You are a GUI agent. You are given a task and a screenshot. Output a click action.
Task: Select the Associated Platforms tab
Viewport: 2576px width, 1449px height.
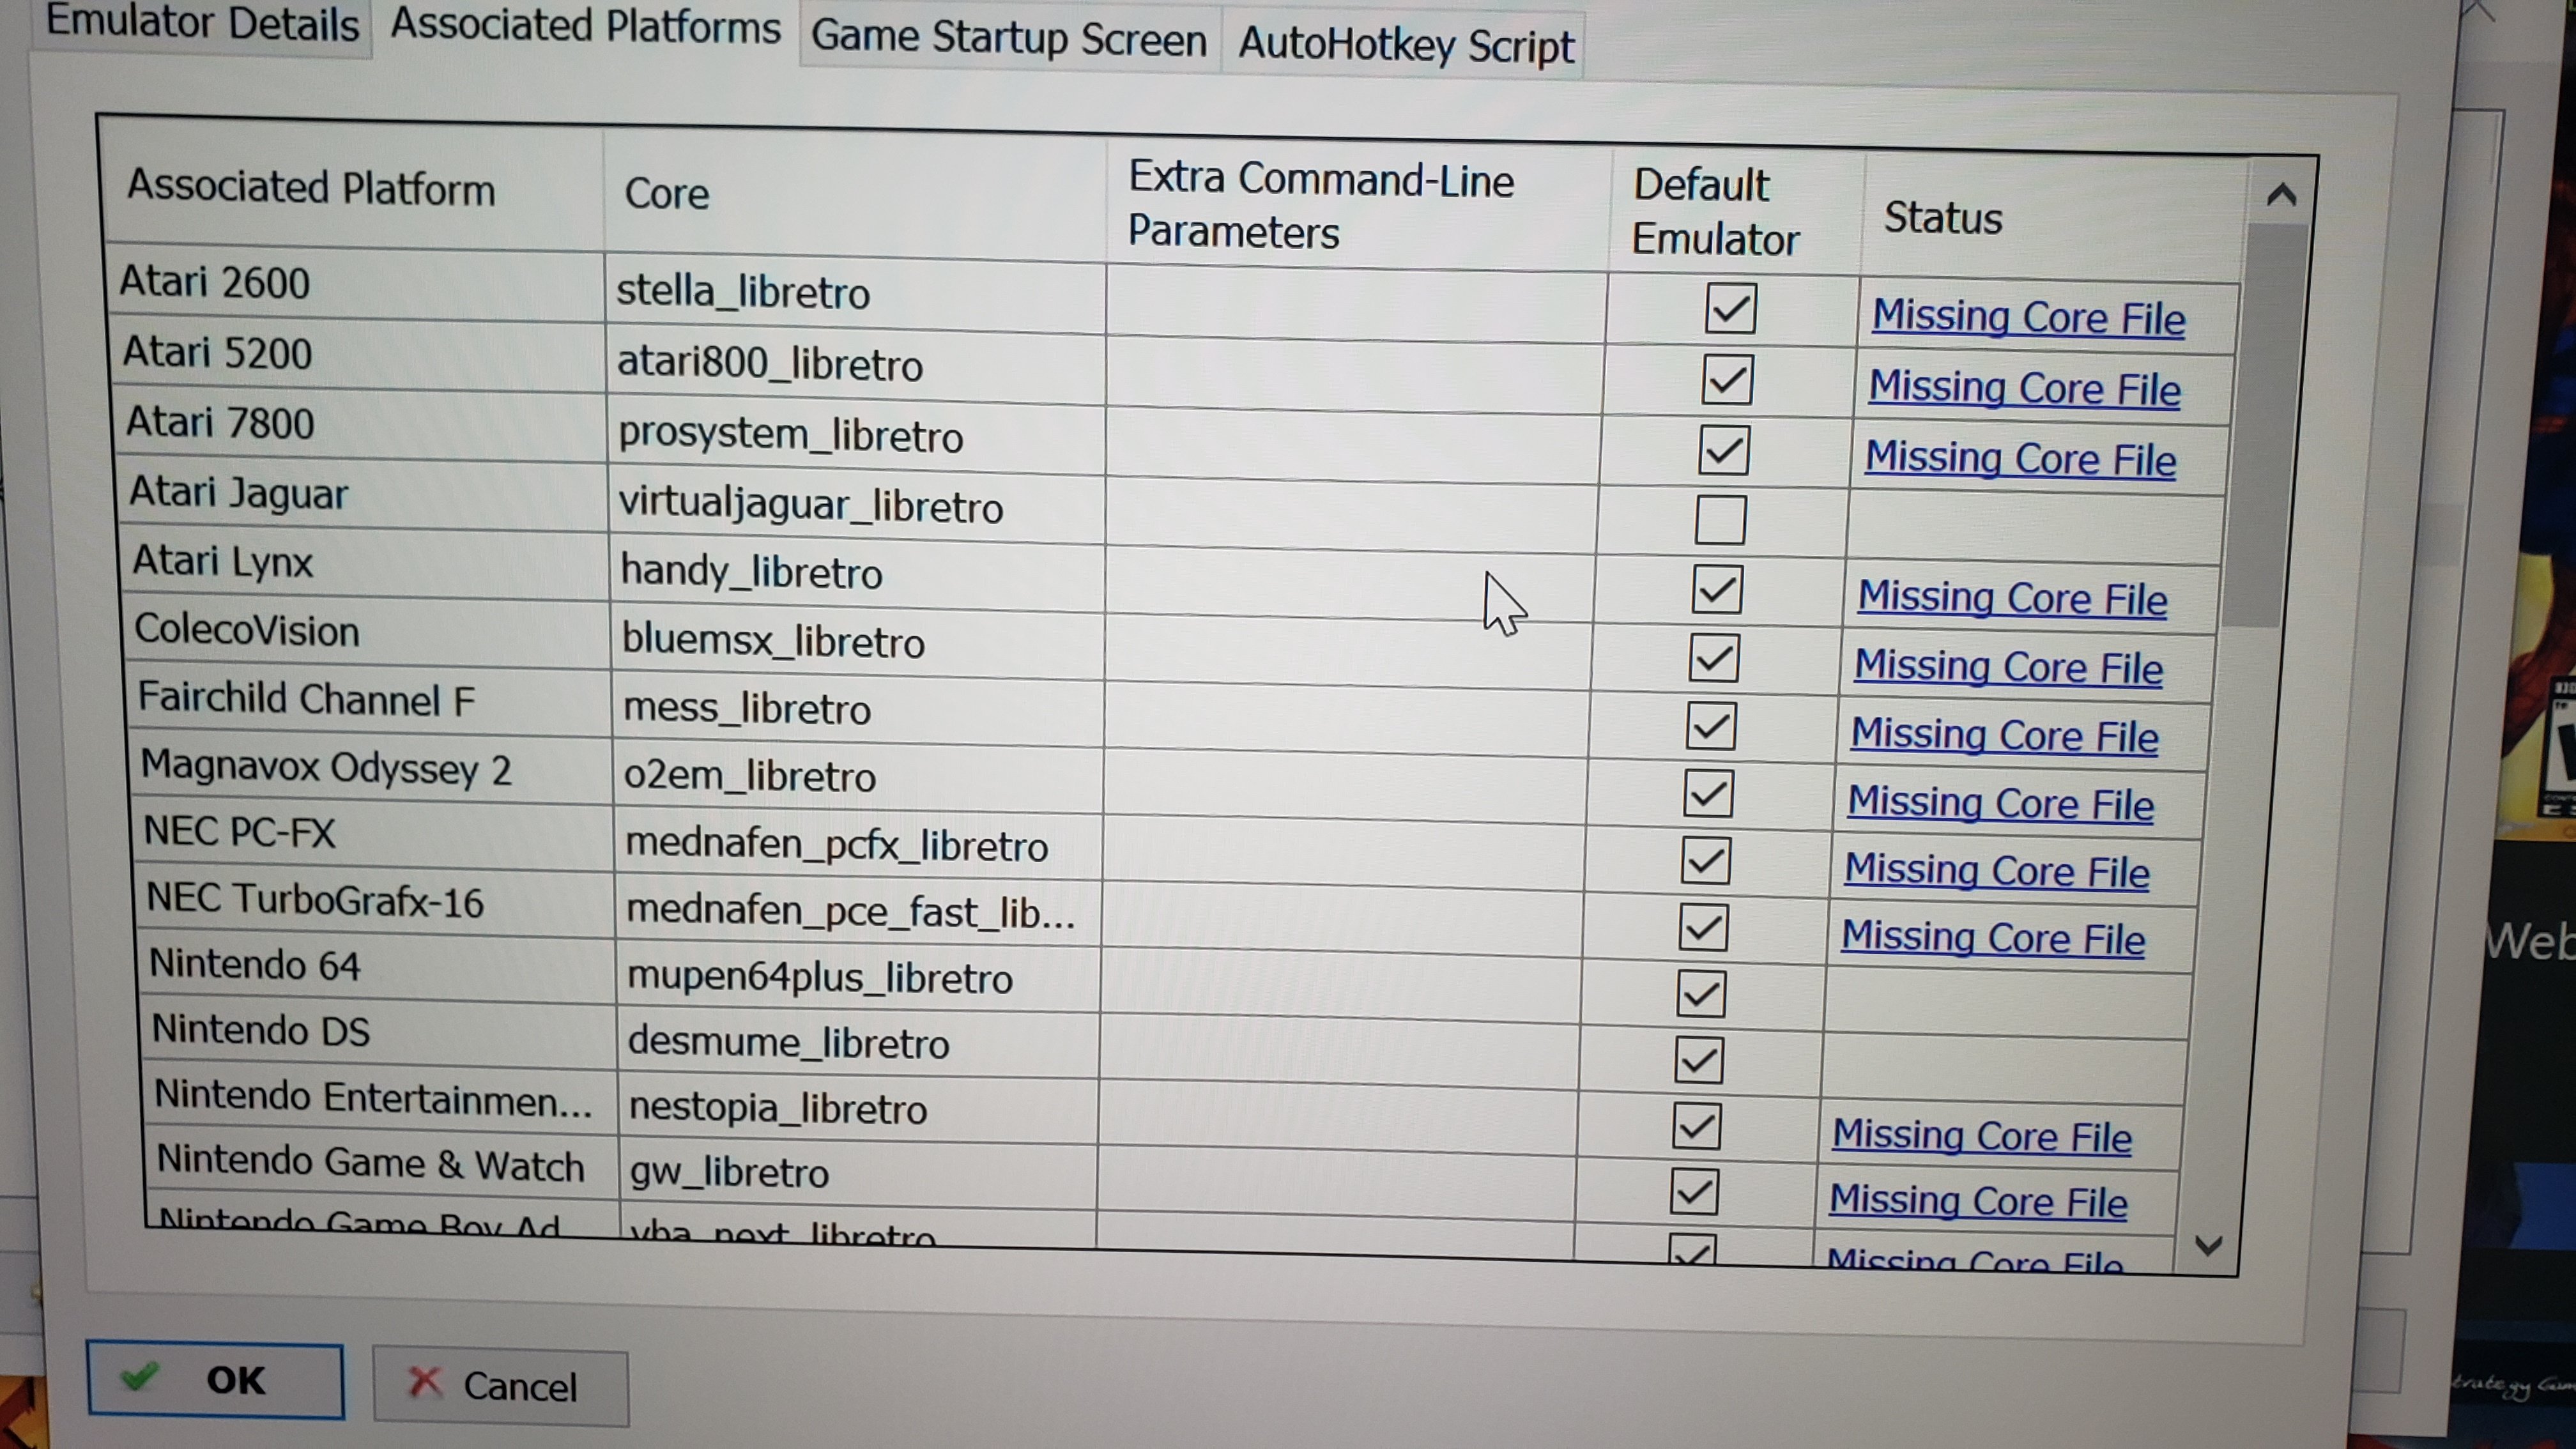(585, 26)
